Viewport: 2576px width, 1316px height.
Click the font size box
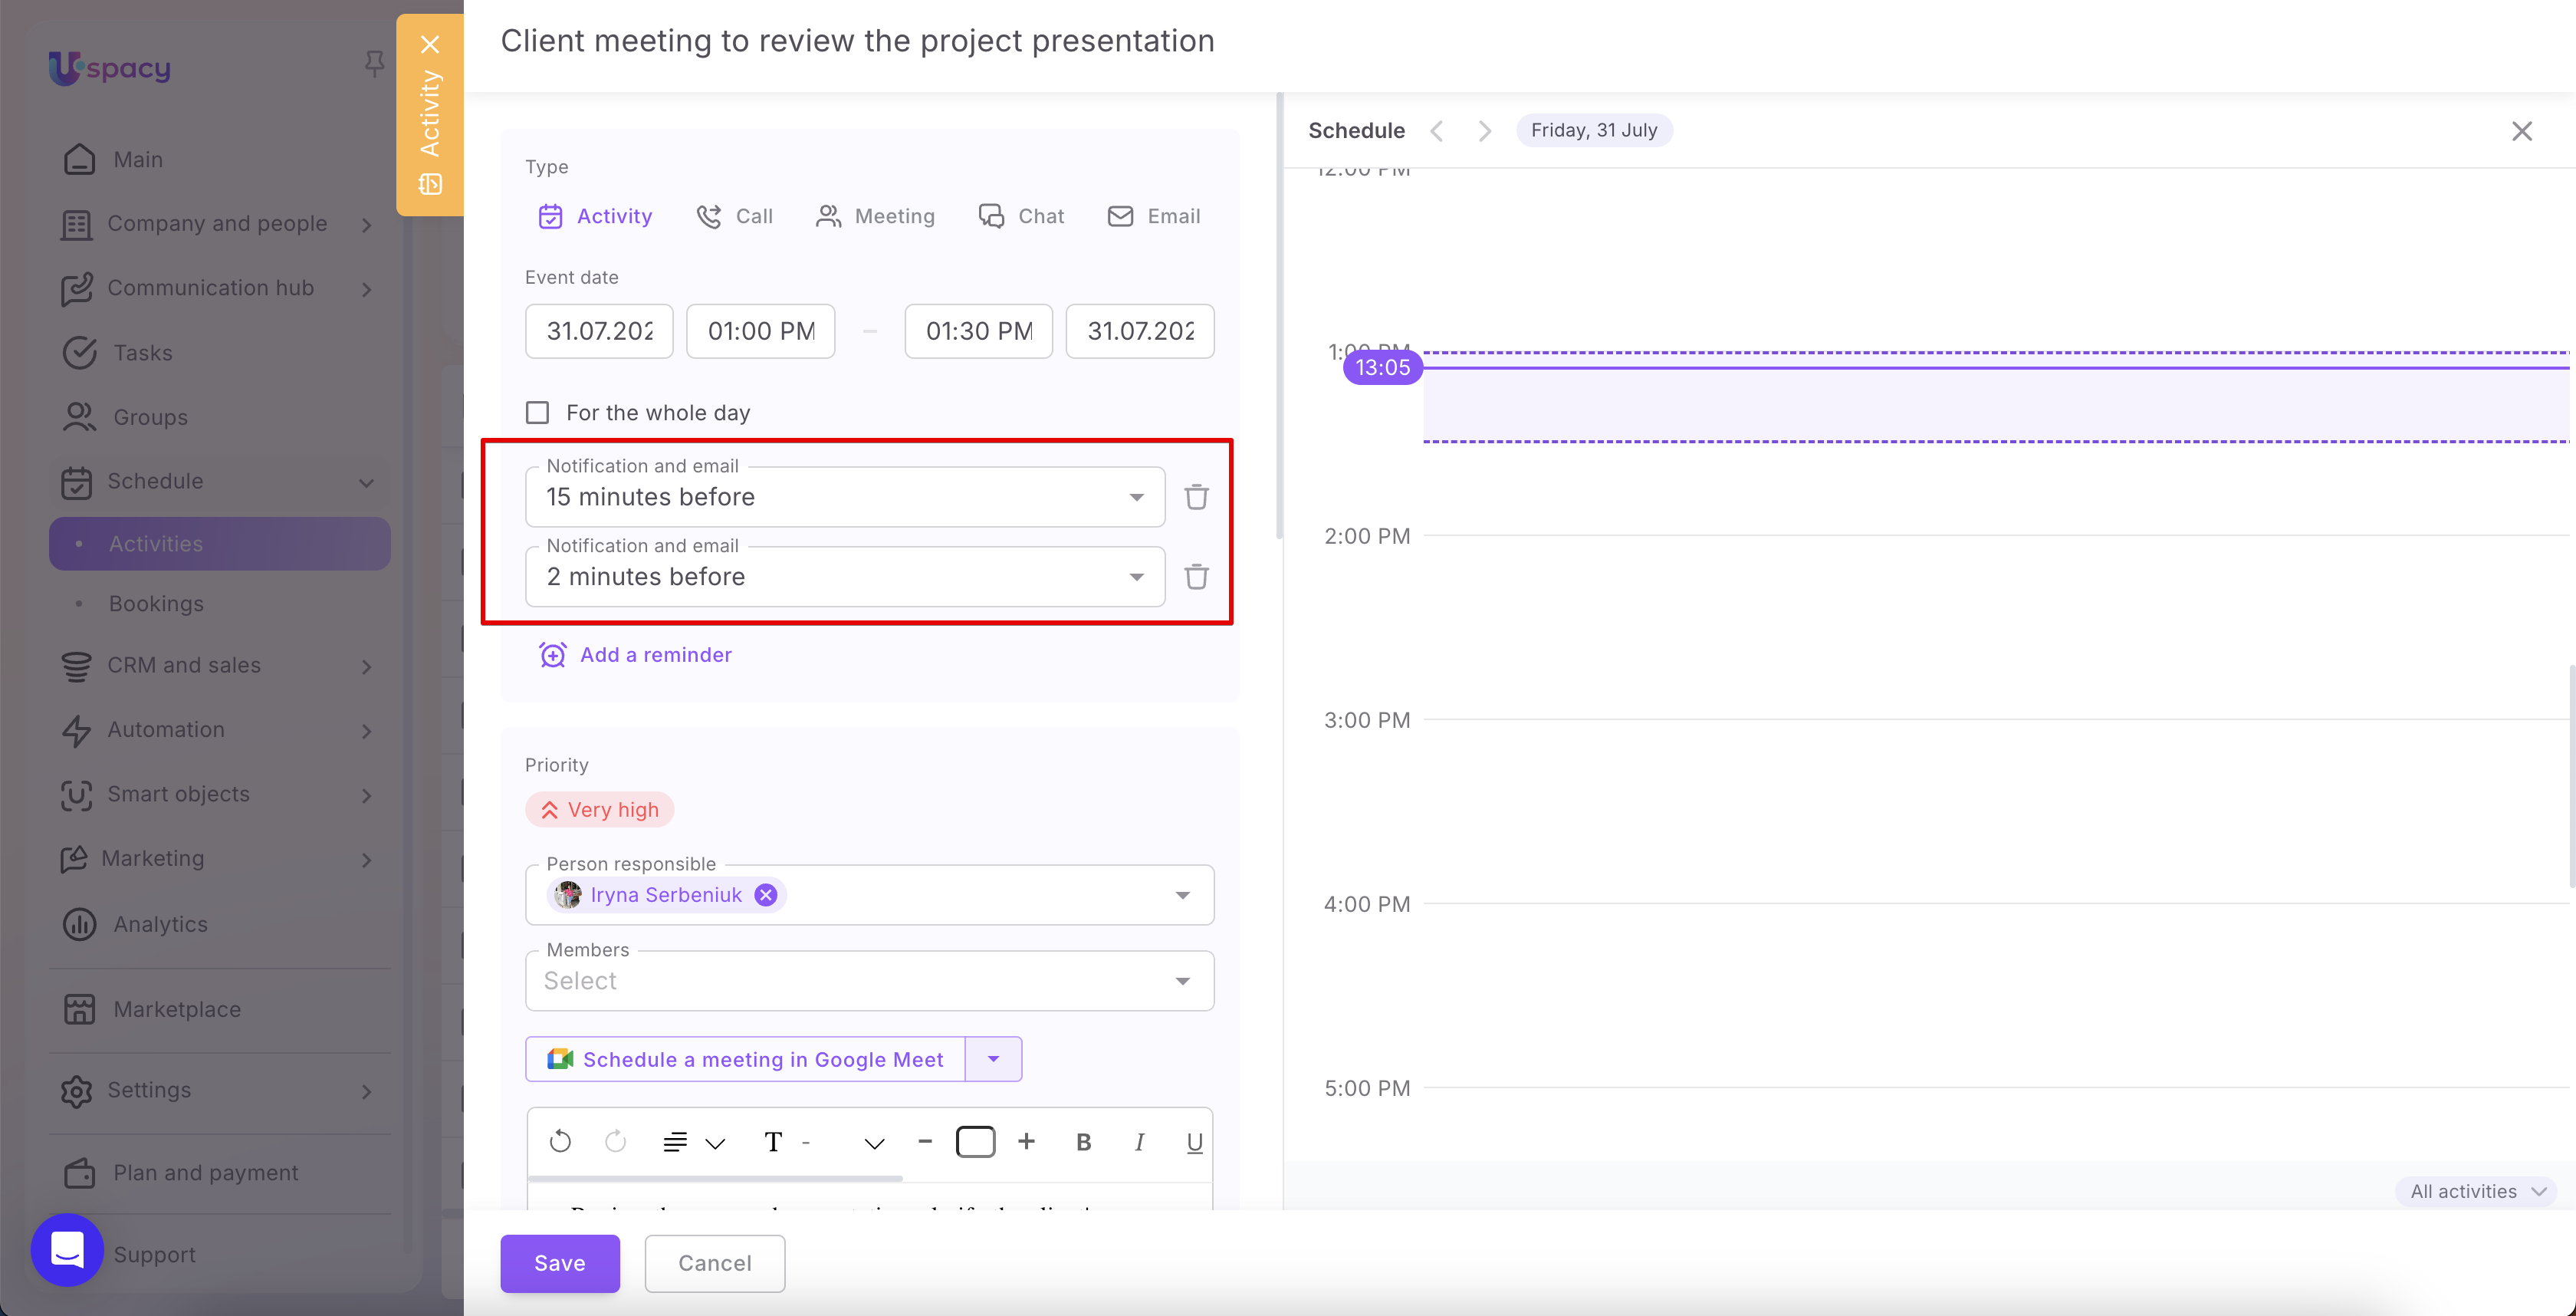coord(976,1141)
